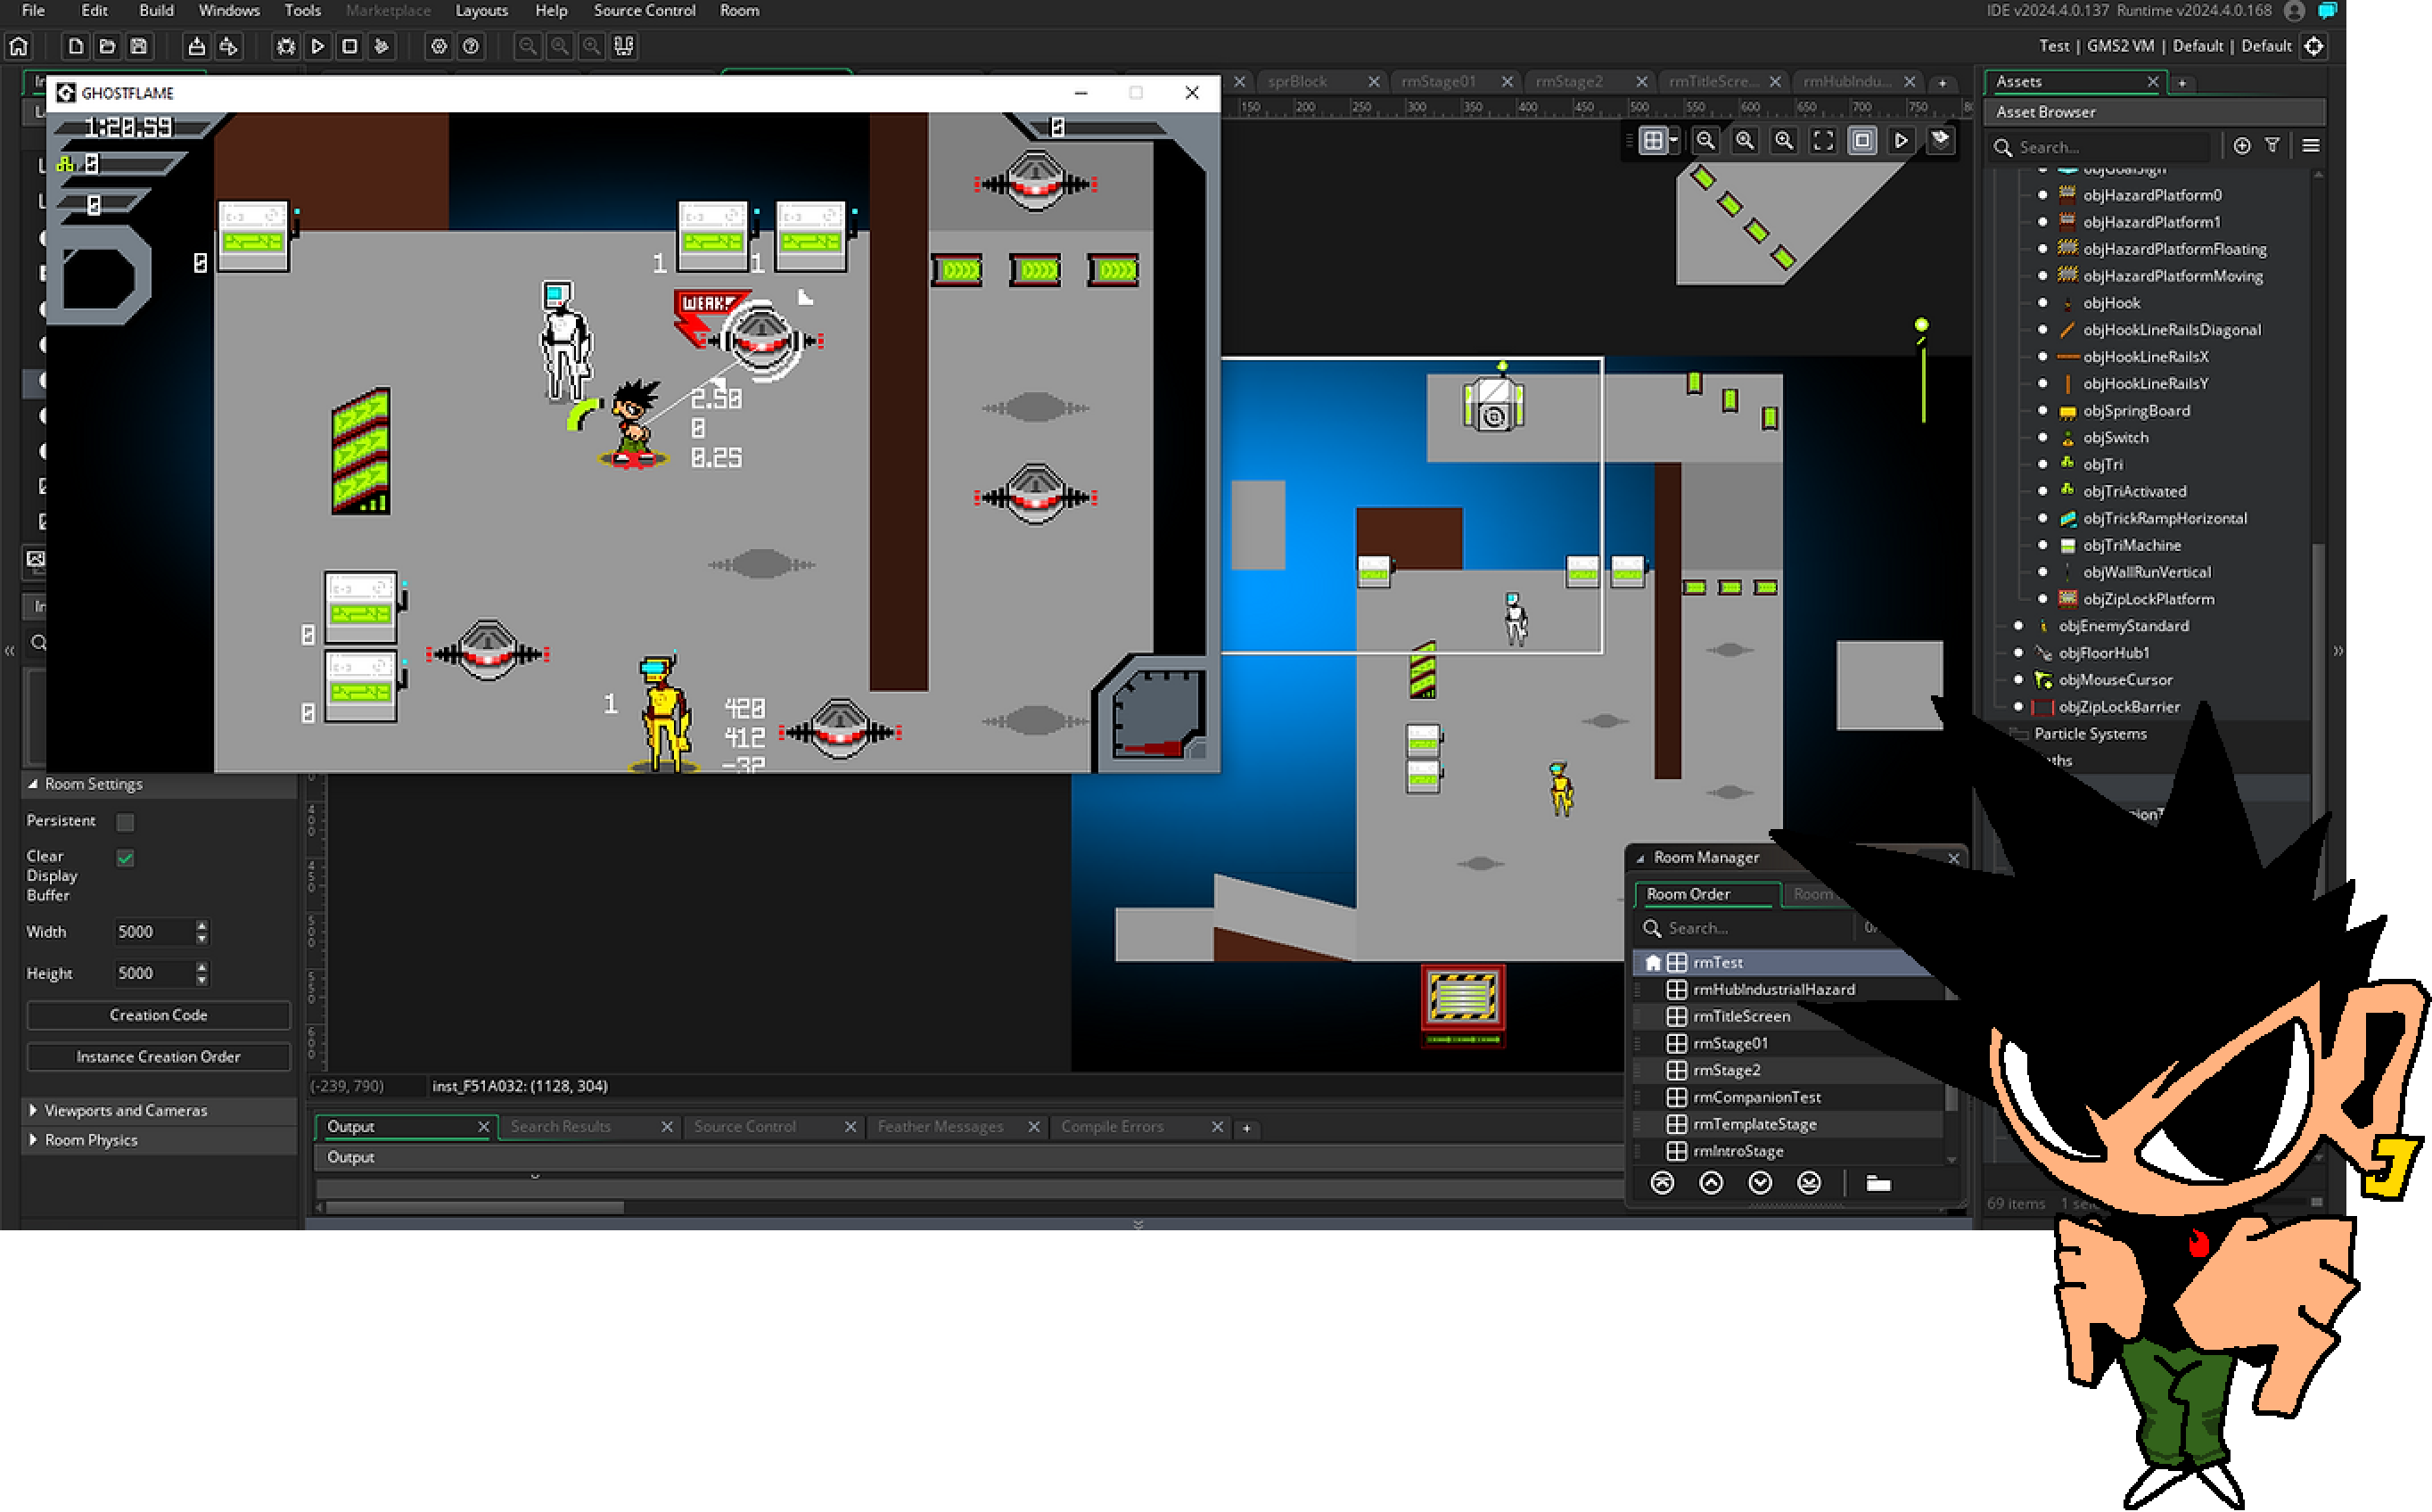Zoom out in room editor

[x=1706, y=141]
